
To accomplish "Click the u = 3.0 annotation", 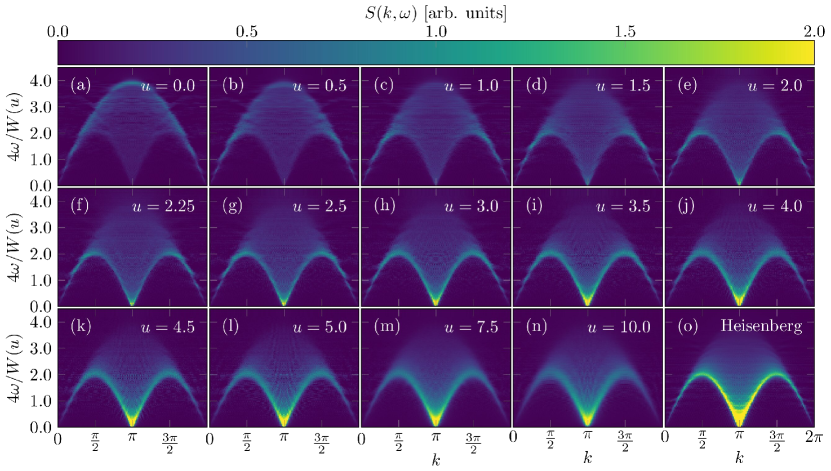I will [471, 206].
